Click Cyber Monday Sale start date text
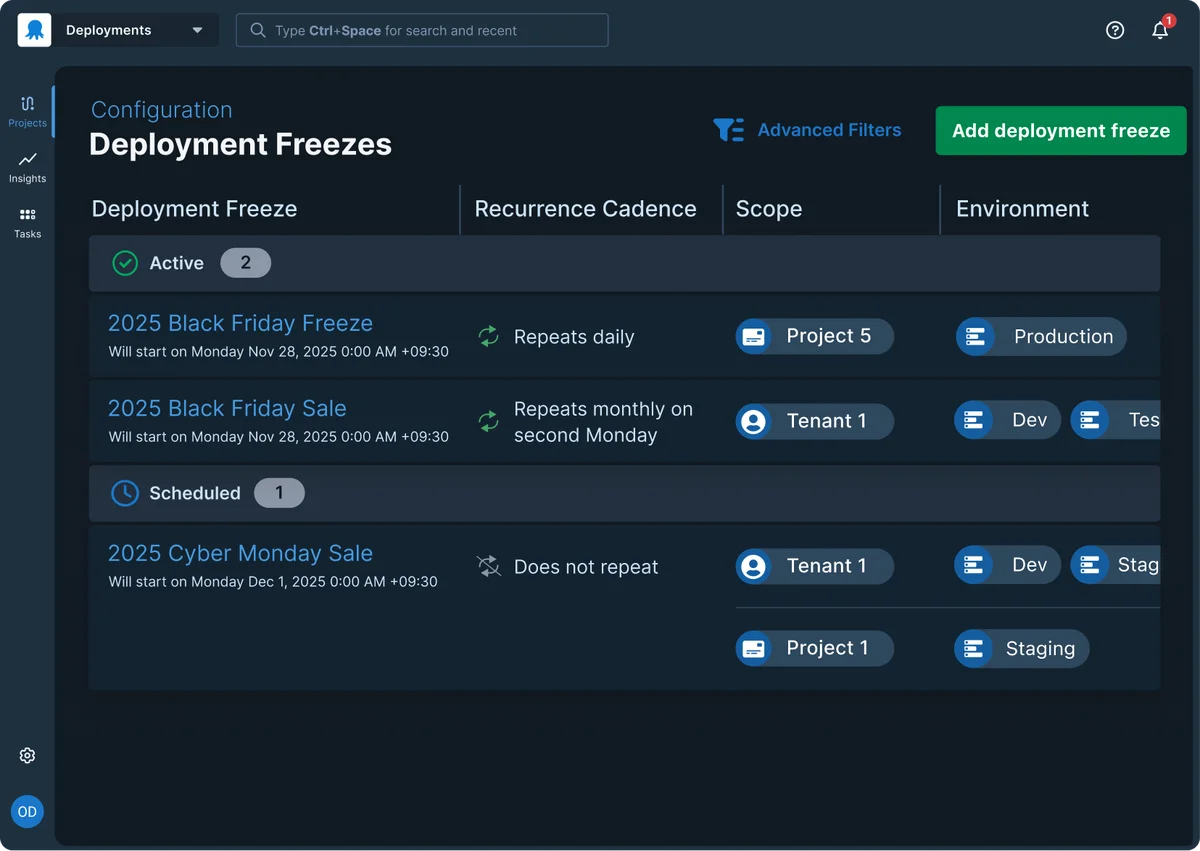 (273, 582)
